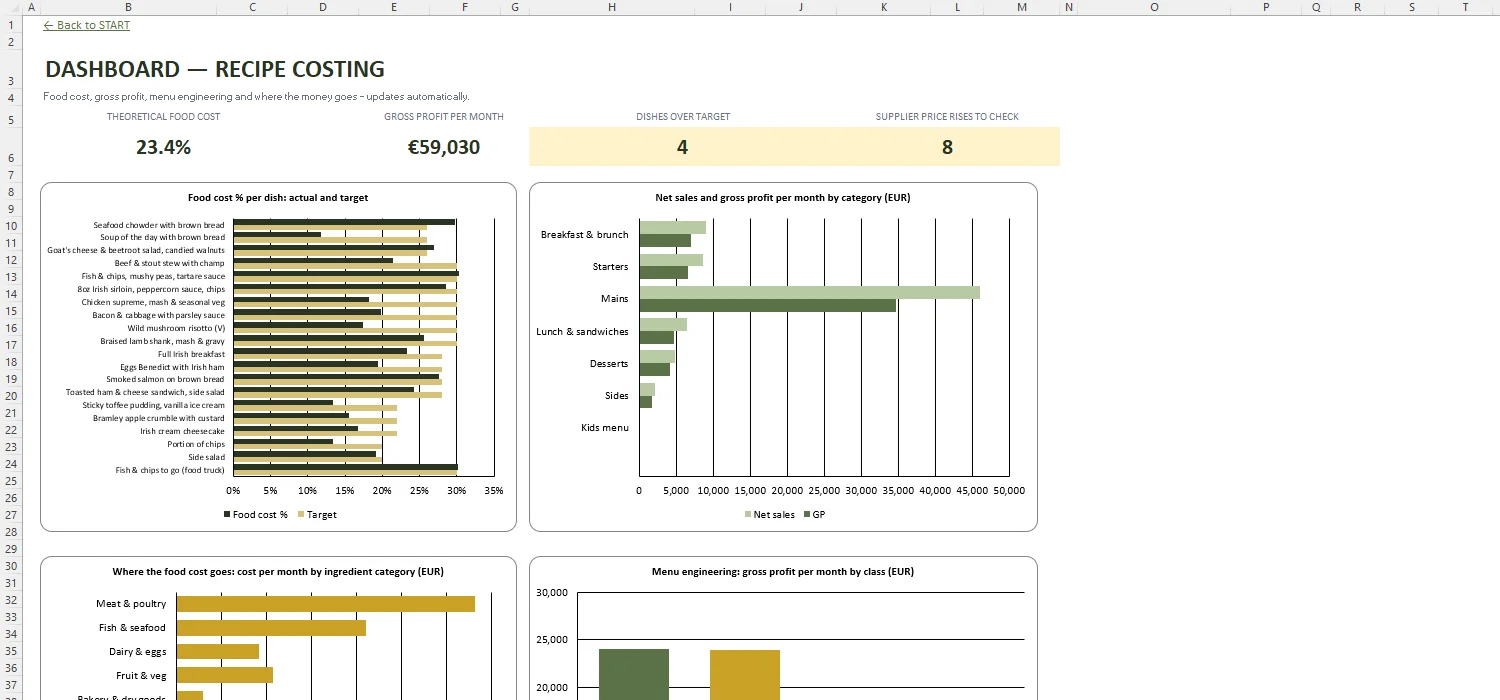The height and width of the screenshot is (700, 1500).
Task: Click the DASHBOARD — RECIPE COSTING title
Action: click(215, 69)
